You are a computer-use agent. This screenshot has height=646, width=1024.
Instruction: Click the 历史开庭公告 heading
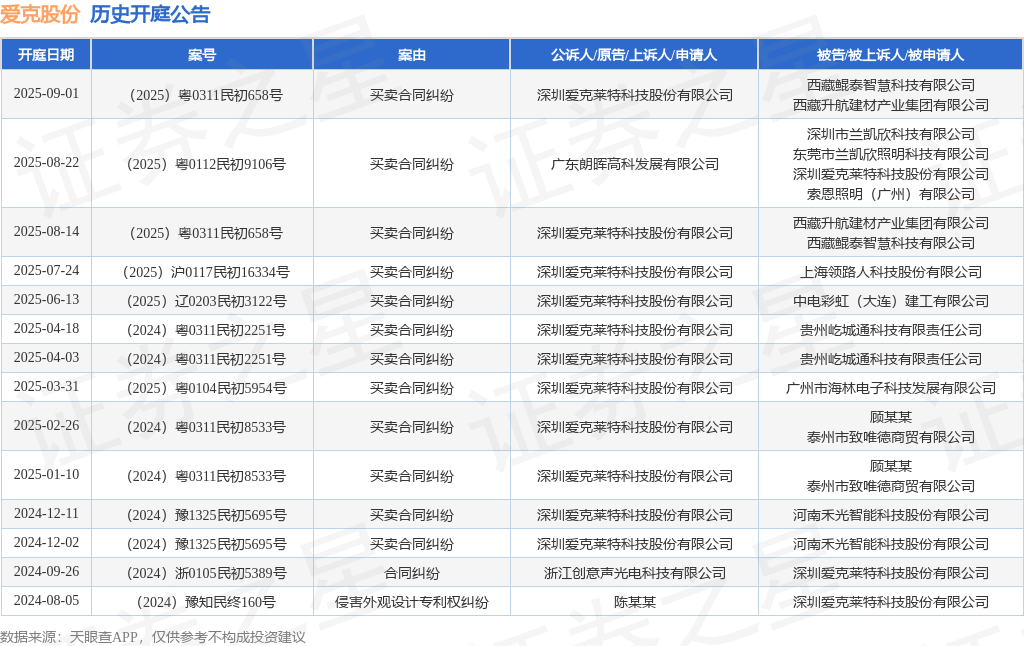pyautogui.click(x=150, y=14)
